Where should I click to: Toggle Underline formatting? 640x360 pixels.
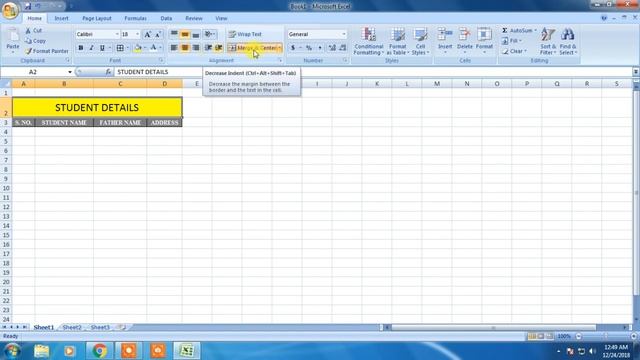point(102,48)
